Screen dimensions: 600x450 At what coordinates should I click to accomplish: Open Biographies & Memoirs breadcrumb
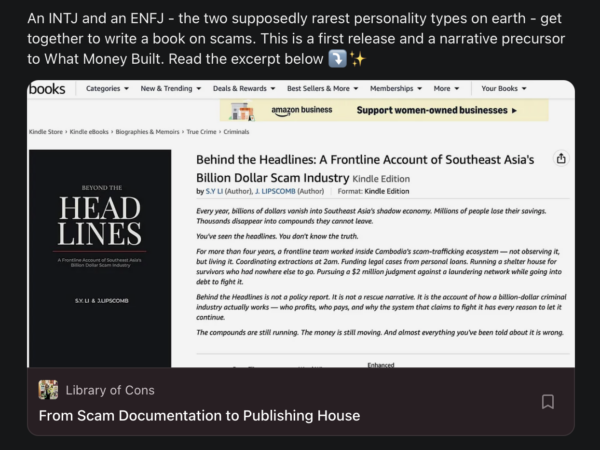pyautogui.click(x=147, y=132)
